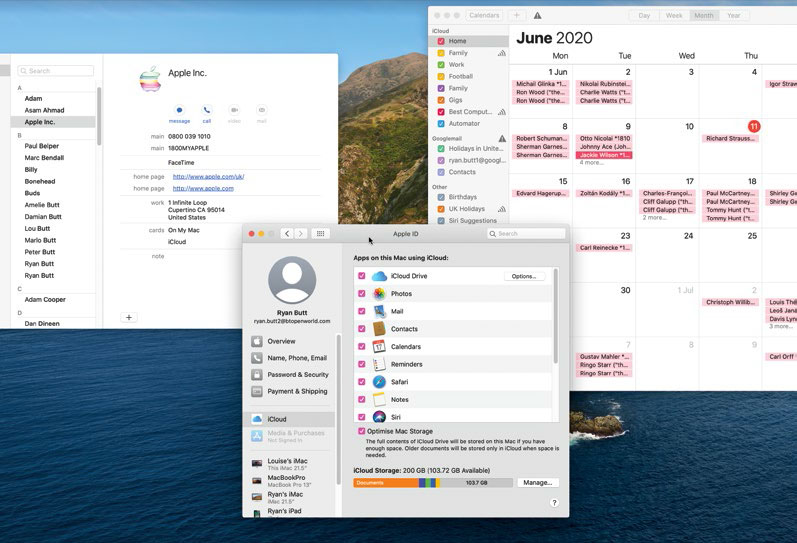
Task: Click the Apple Inc. rainbow logo picture
Action: pyautogui.click(x=151, y=79)
